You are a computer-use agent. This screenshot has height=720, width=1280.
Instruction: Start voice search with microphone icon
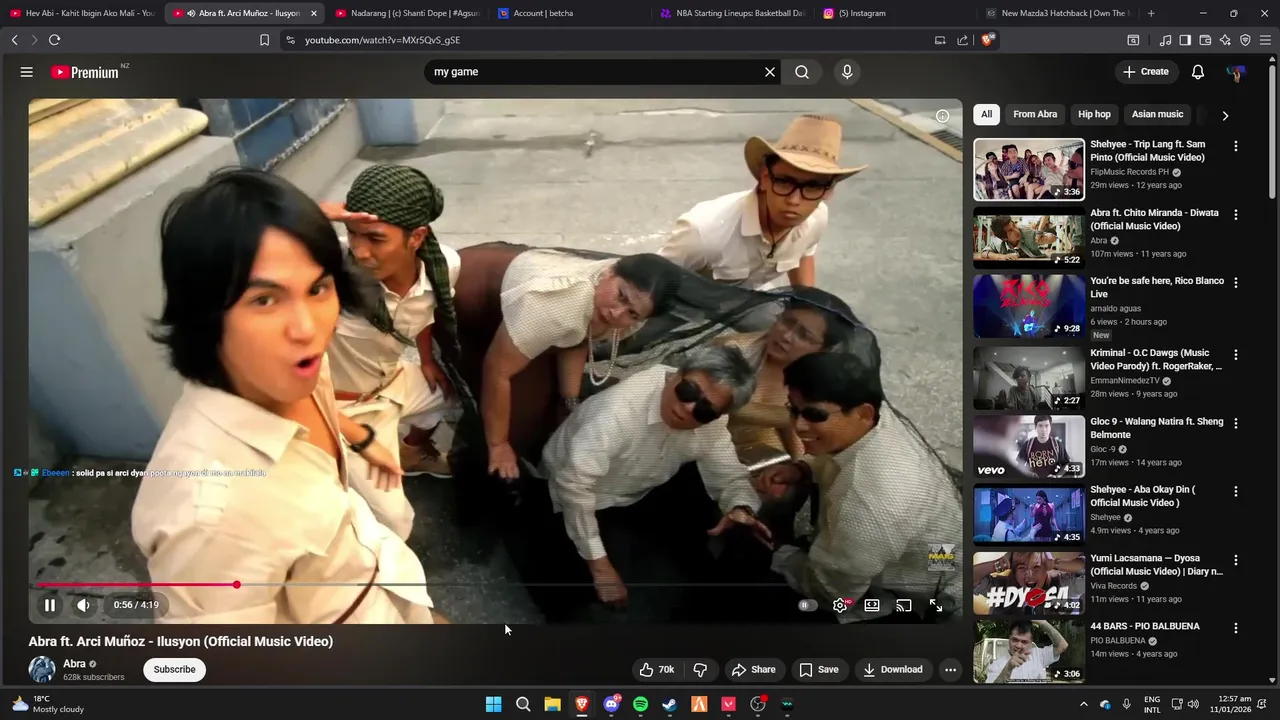click(x=847, y=72)
